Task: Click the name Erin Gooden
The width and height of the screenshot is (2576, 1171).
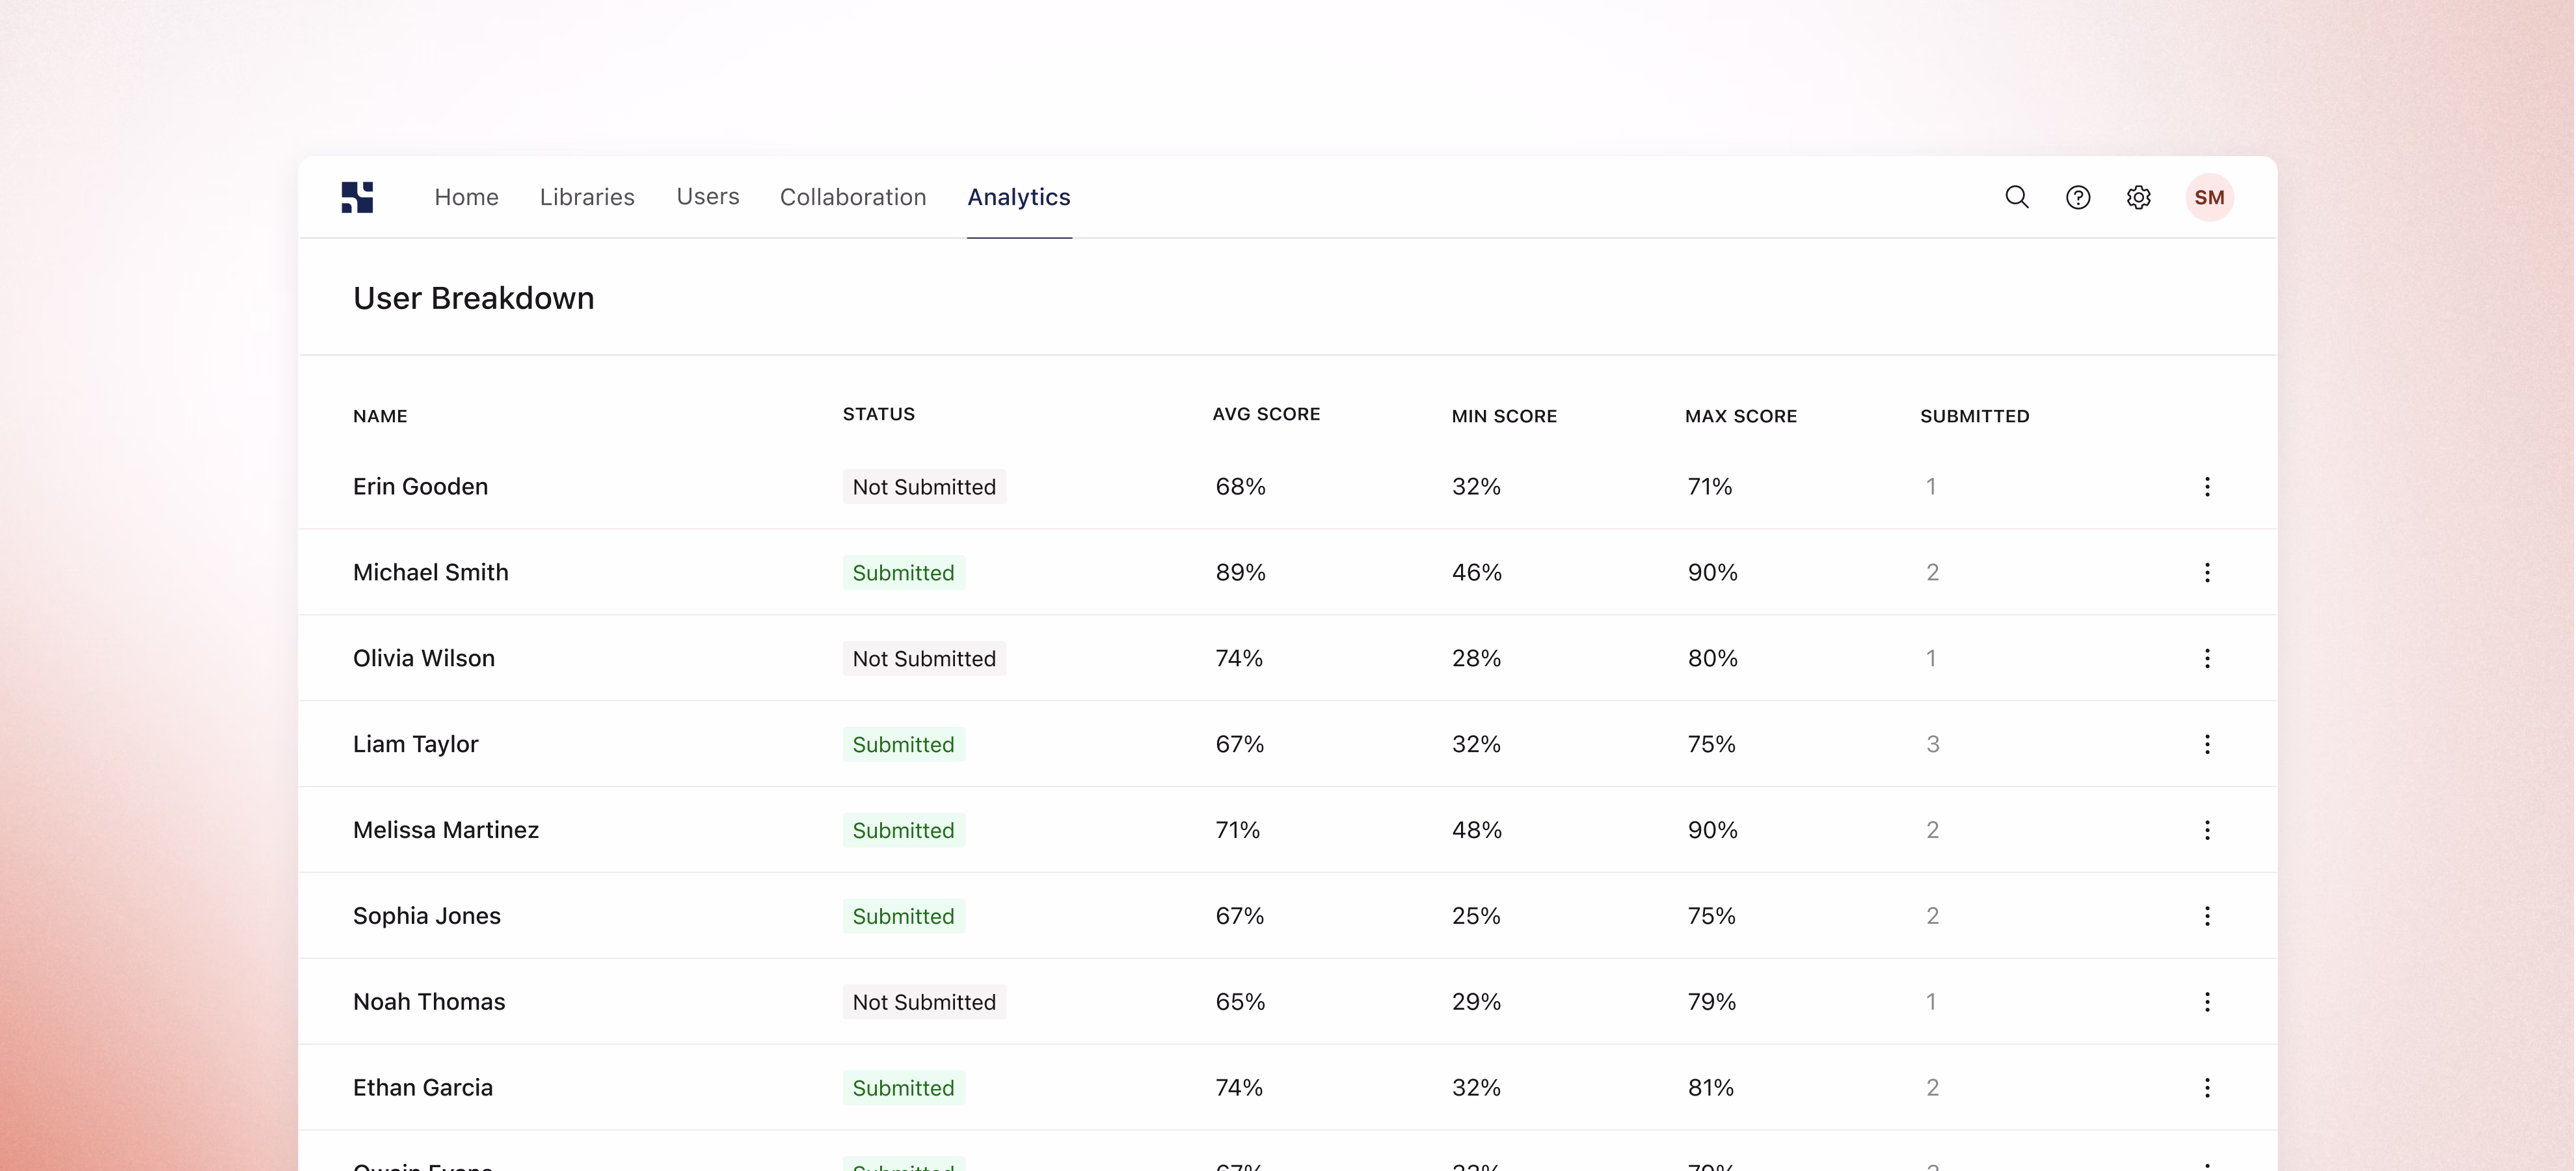Action: 420,487
